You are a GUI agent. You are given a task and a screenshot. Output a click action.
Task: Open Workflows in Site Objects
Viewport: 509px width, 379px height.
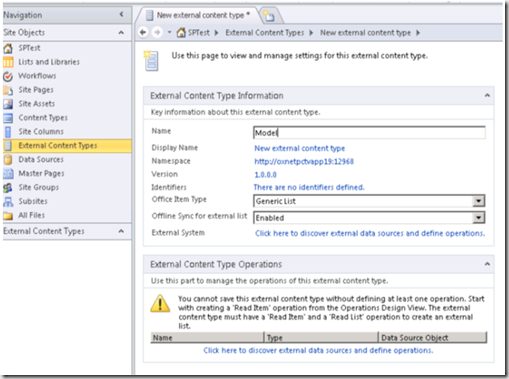tap(37, 76)
